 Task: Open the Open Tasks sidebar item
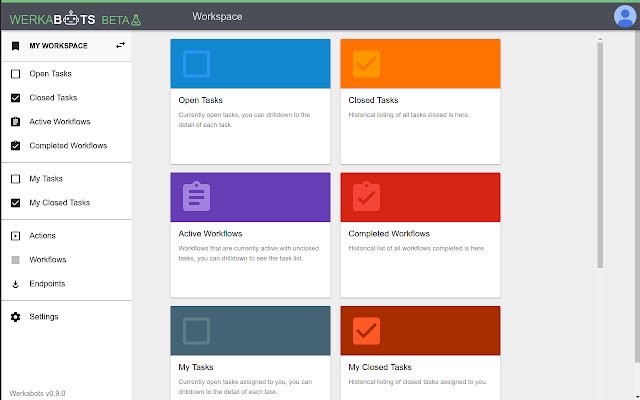coord(66,74)
